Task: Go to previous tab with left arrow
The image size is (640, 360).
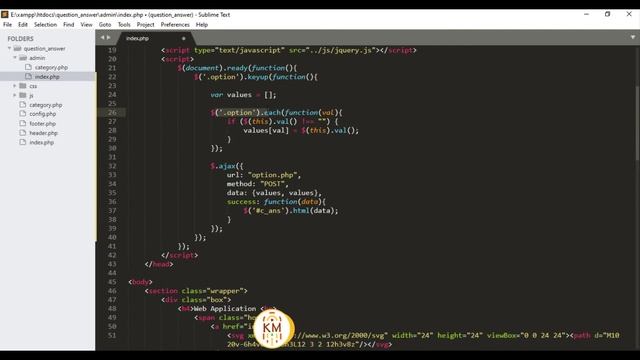Action: [102, 38]
